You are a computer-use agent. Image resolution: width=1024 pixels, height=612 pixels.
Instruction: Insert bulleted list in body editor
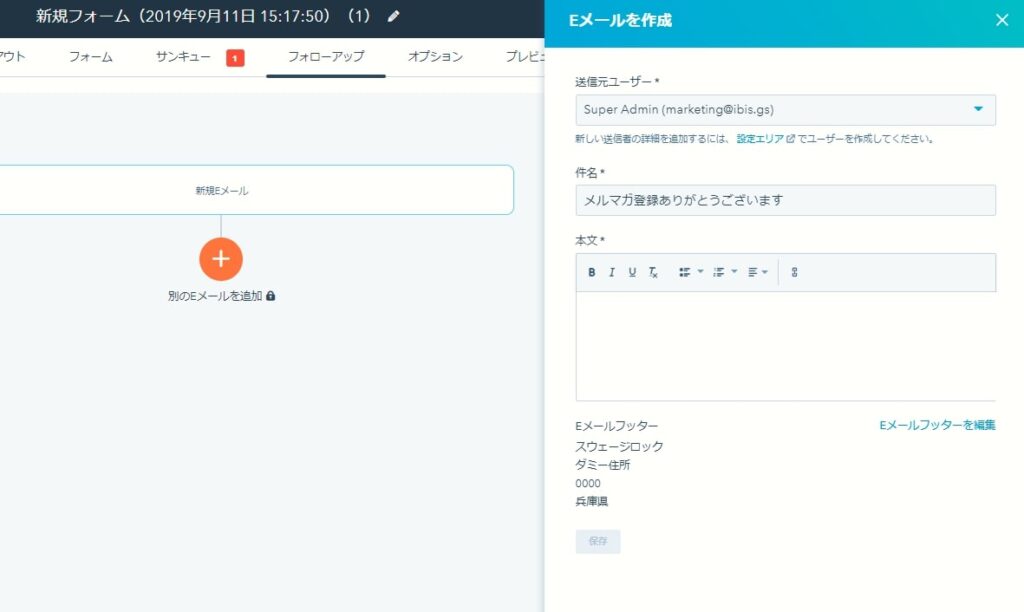pos(684,272)
